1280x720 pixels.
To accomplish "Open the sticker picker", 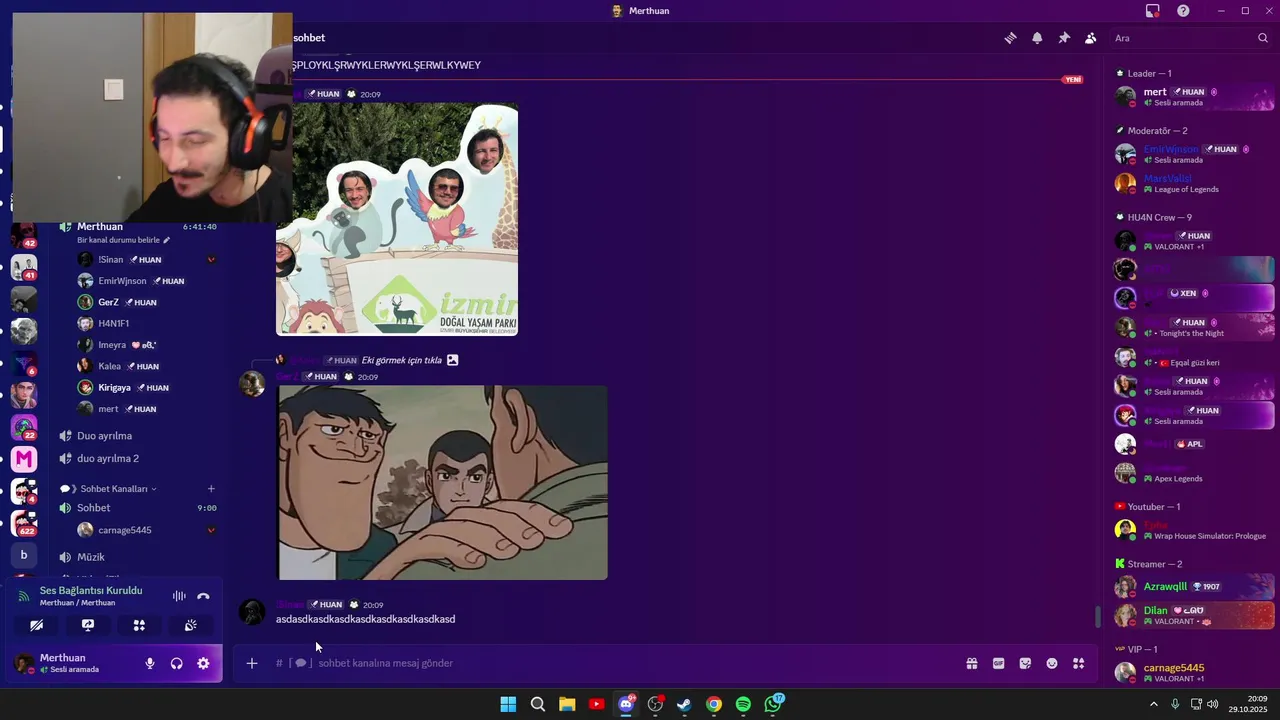I will (x=1025, y=663).
